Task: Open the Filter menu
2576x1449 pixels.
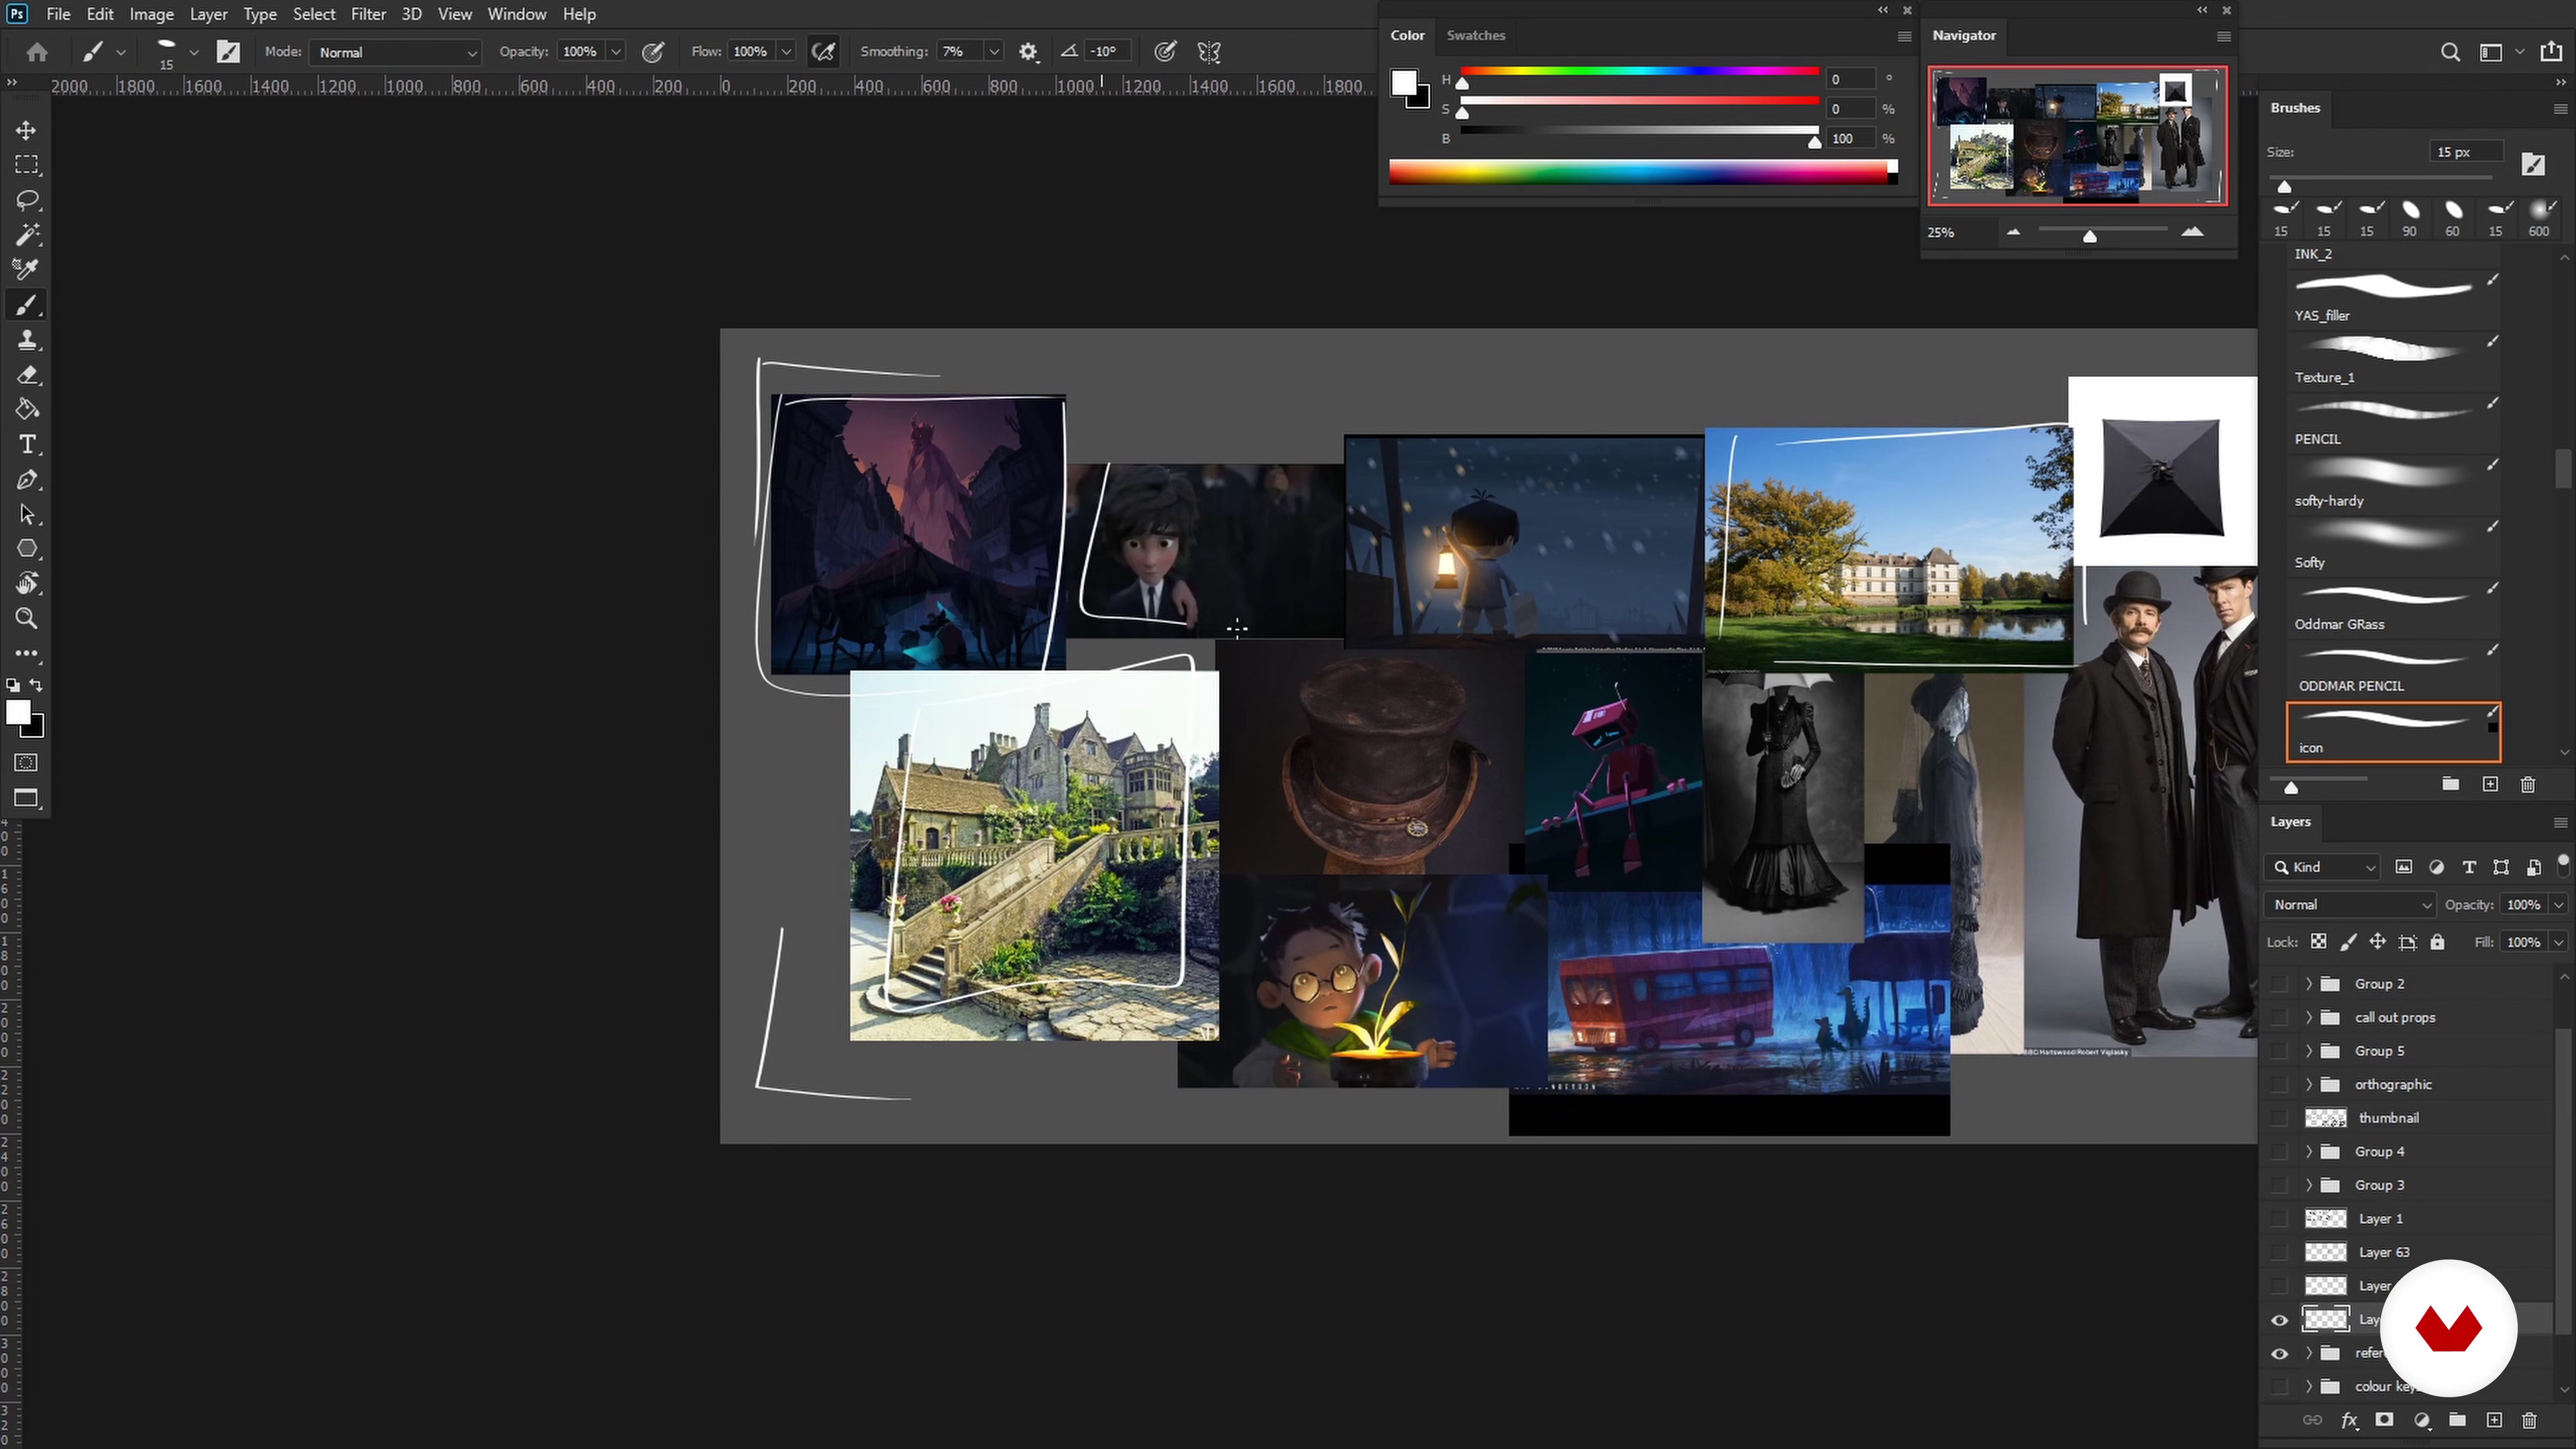Action: click(x=368, y=14)
